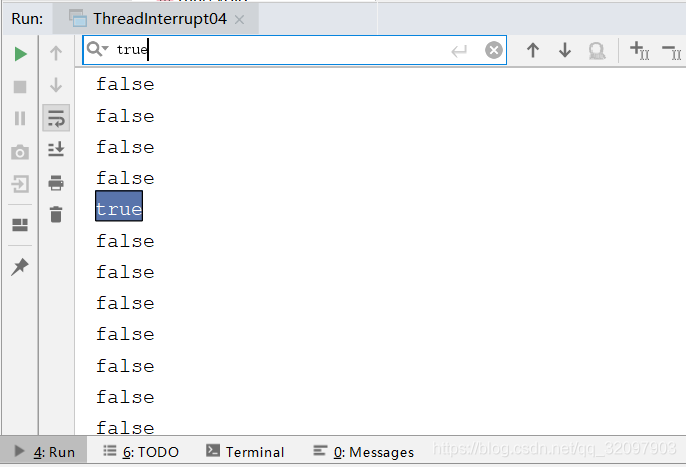Clear all console output with trash icon
686x467 pixels.
coord(56,214)
